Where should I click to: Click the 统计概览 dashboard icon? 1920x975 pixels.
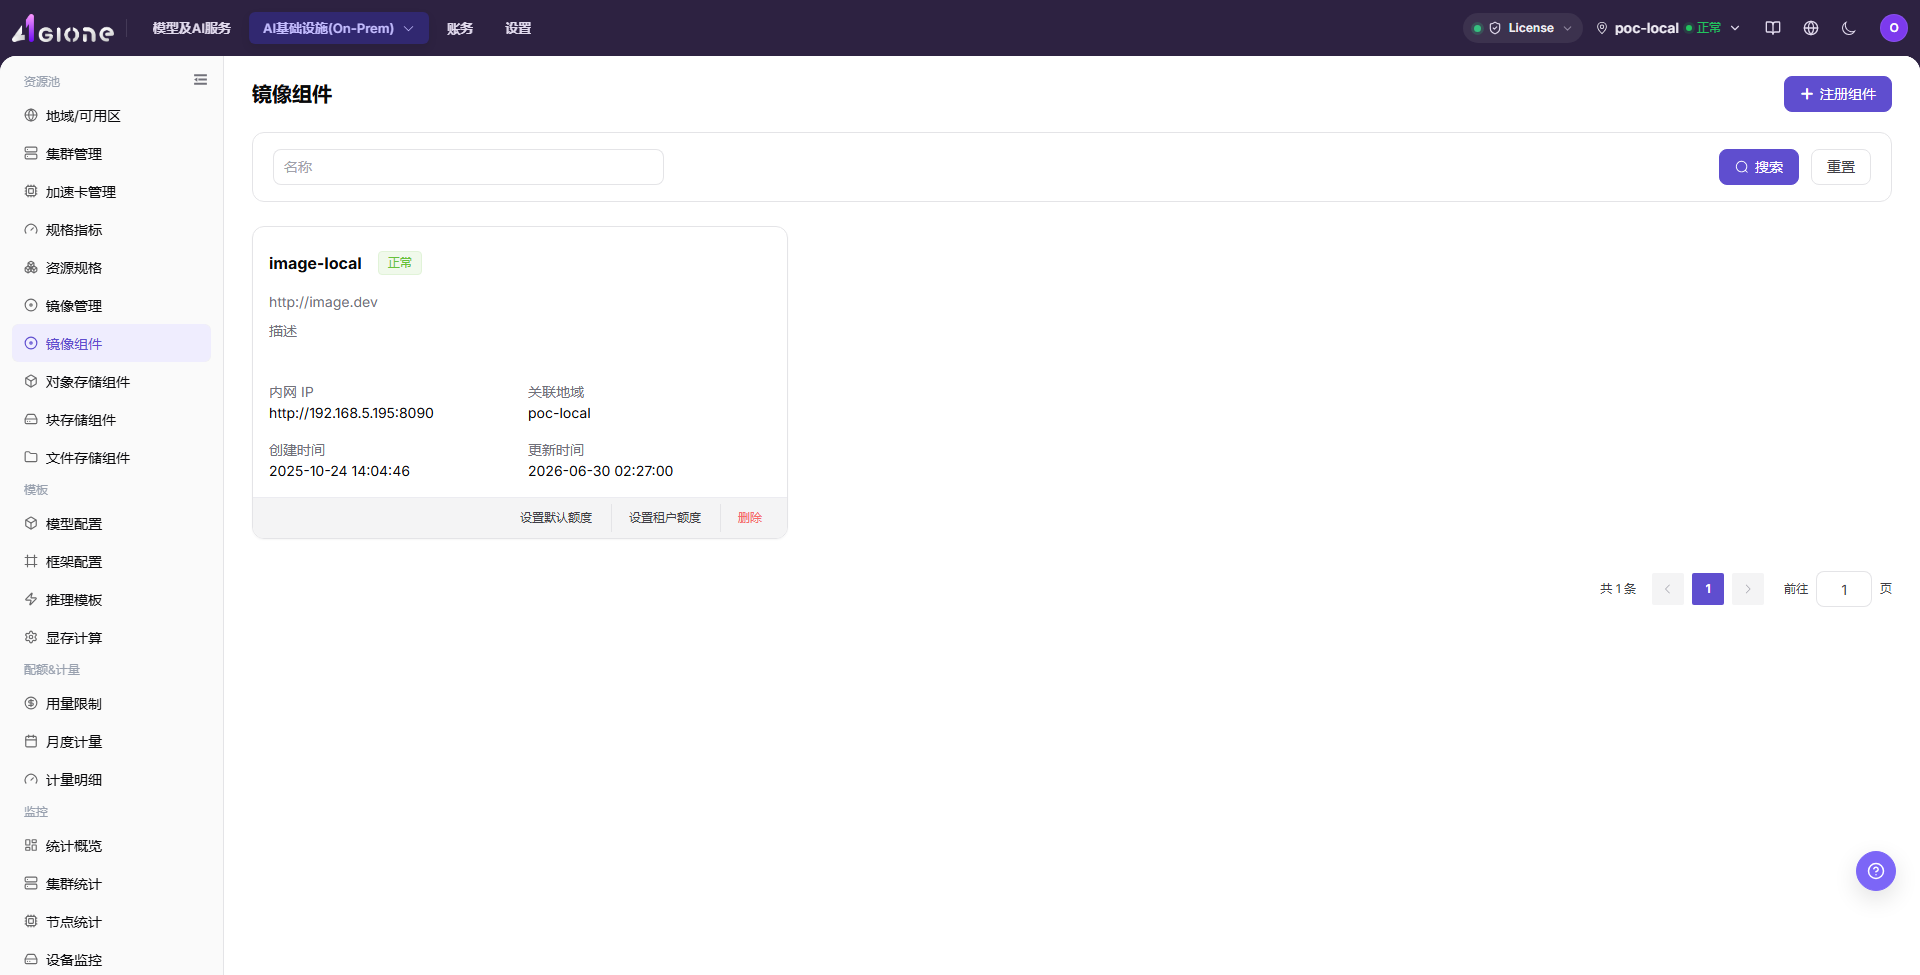tap(31, 846)
